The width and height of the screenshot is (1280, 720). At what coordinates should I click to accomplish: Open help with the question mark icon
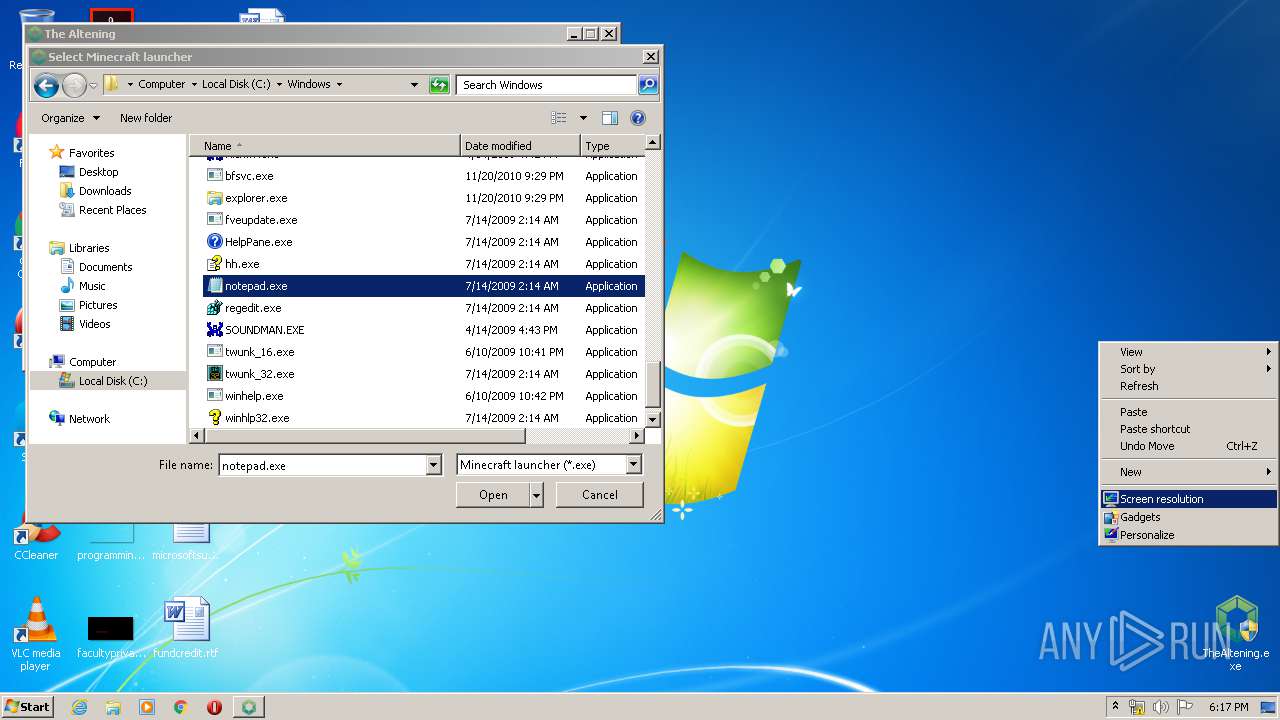pyautogui.click(x=638, y=118)
